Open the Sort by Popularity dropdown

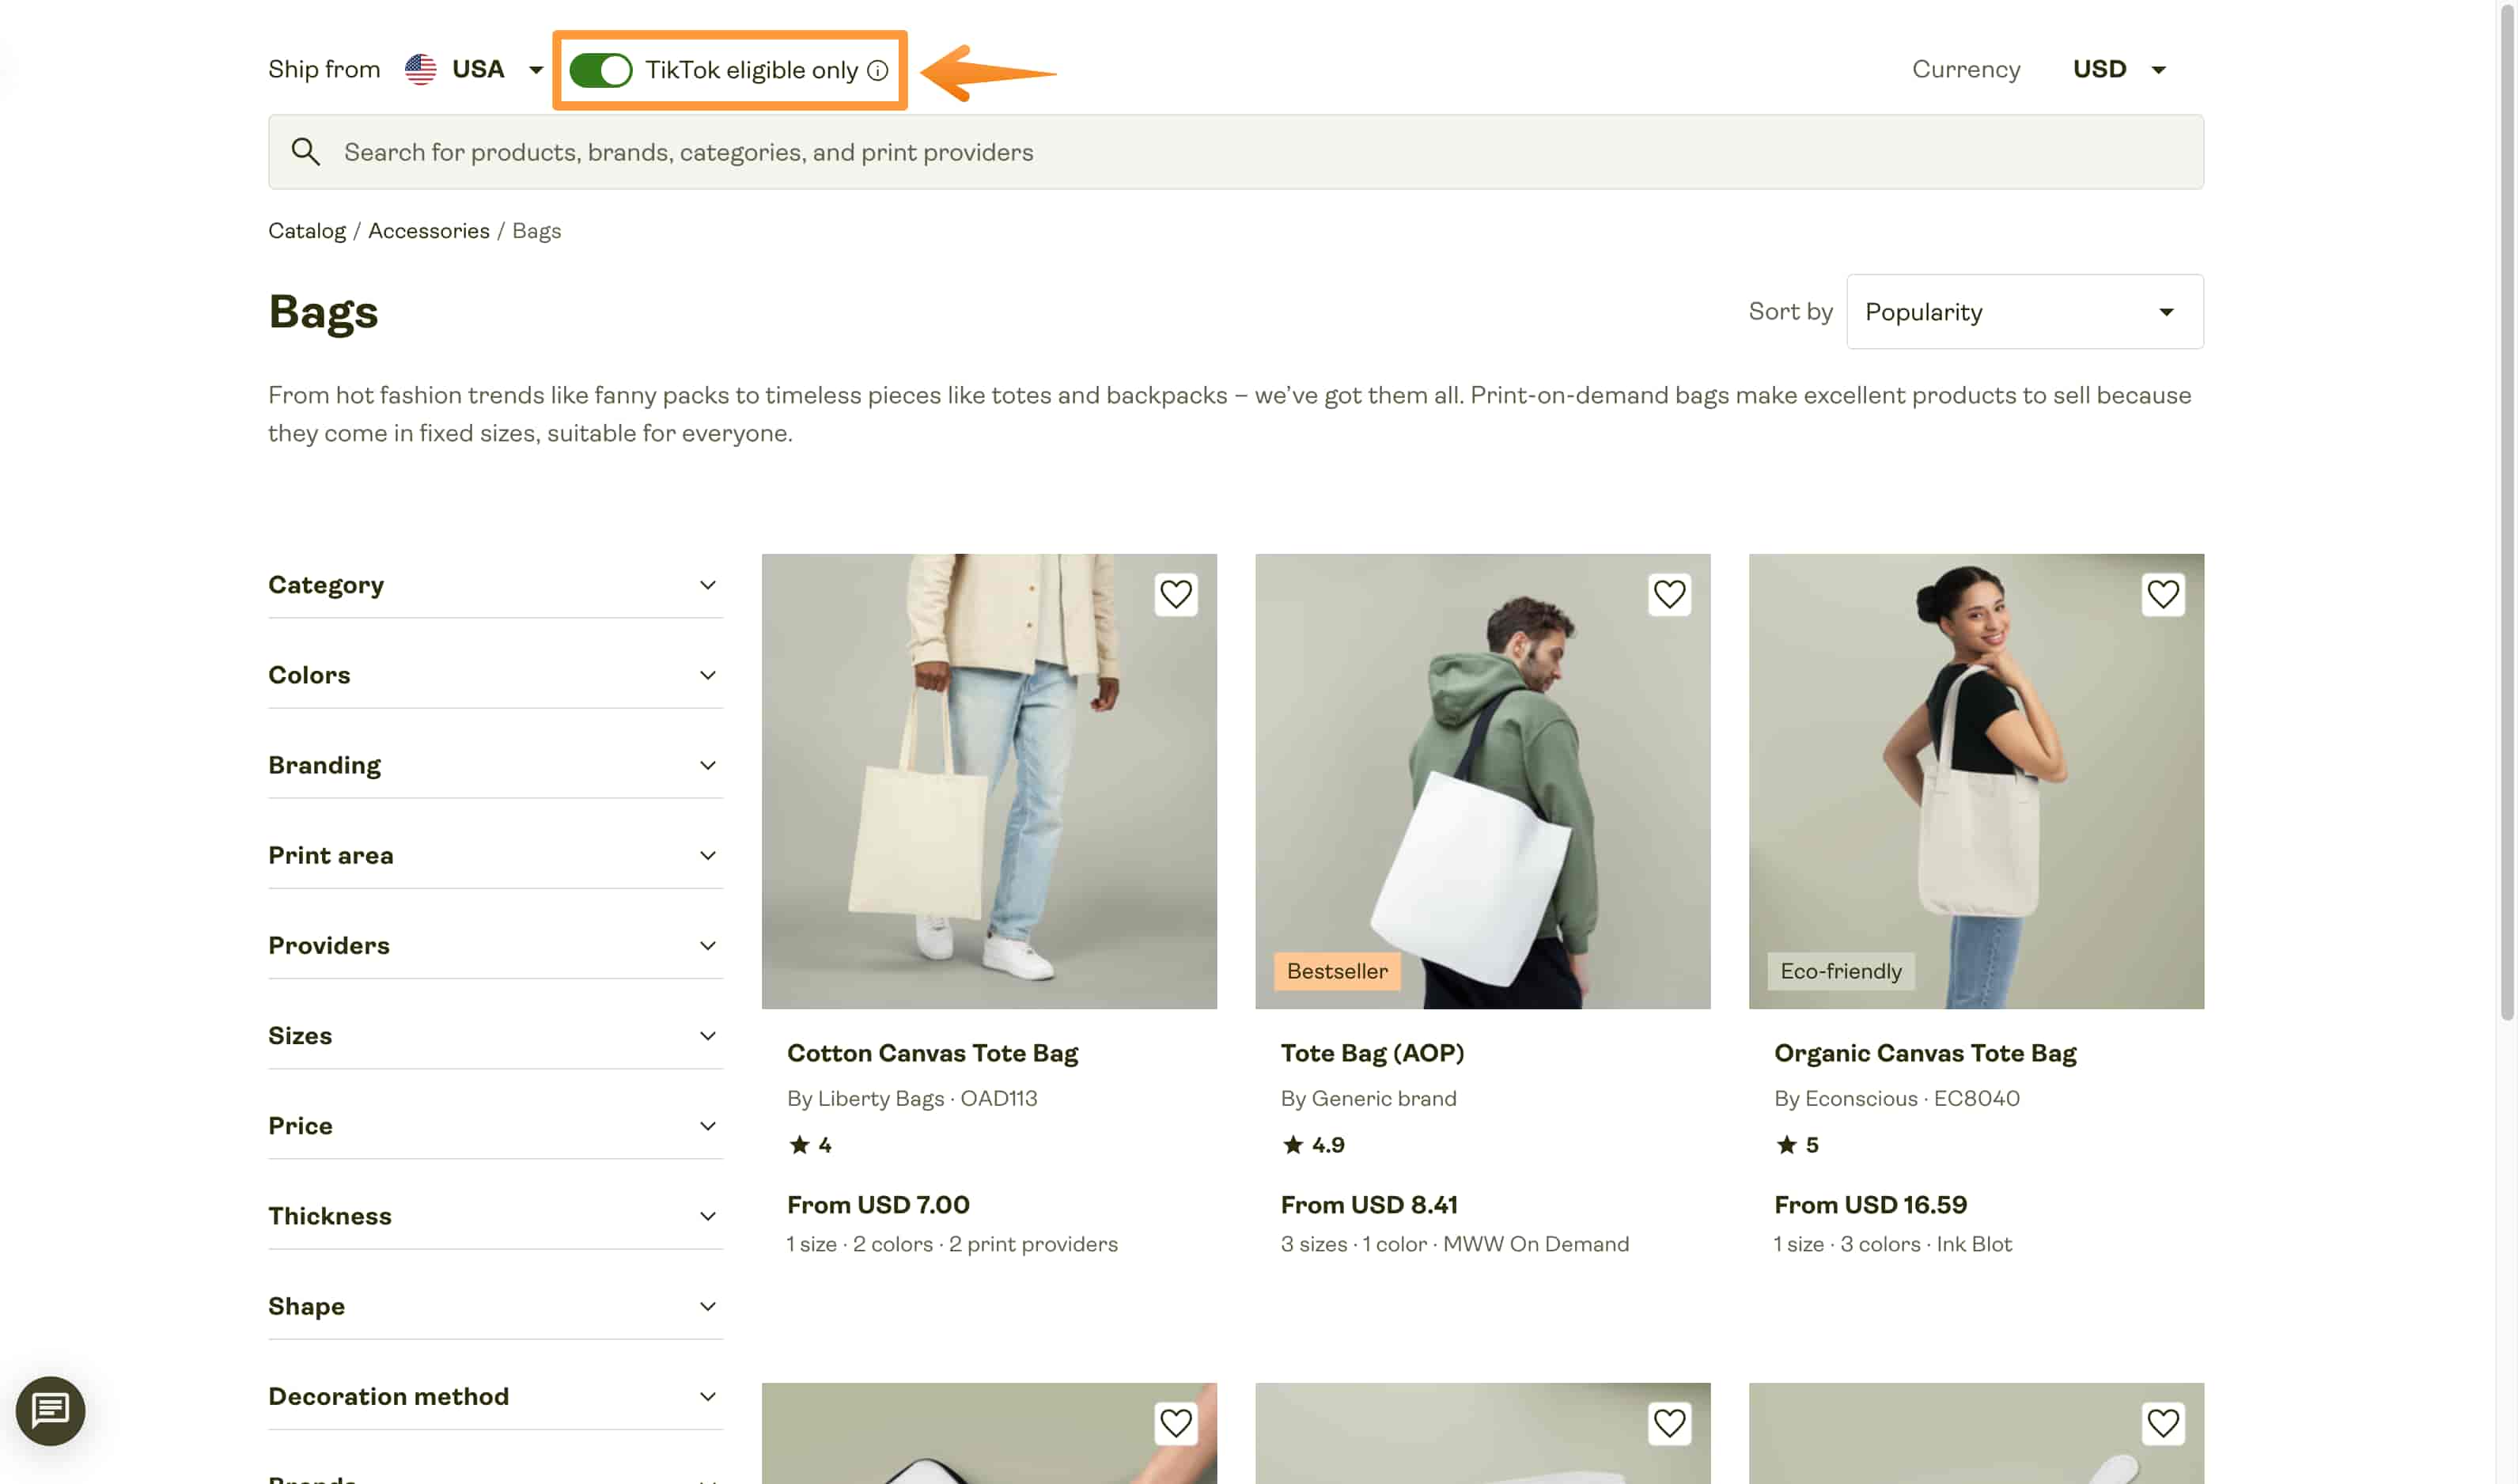(2024, 312)
